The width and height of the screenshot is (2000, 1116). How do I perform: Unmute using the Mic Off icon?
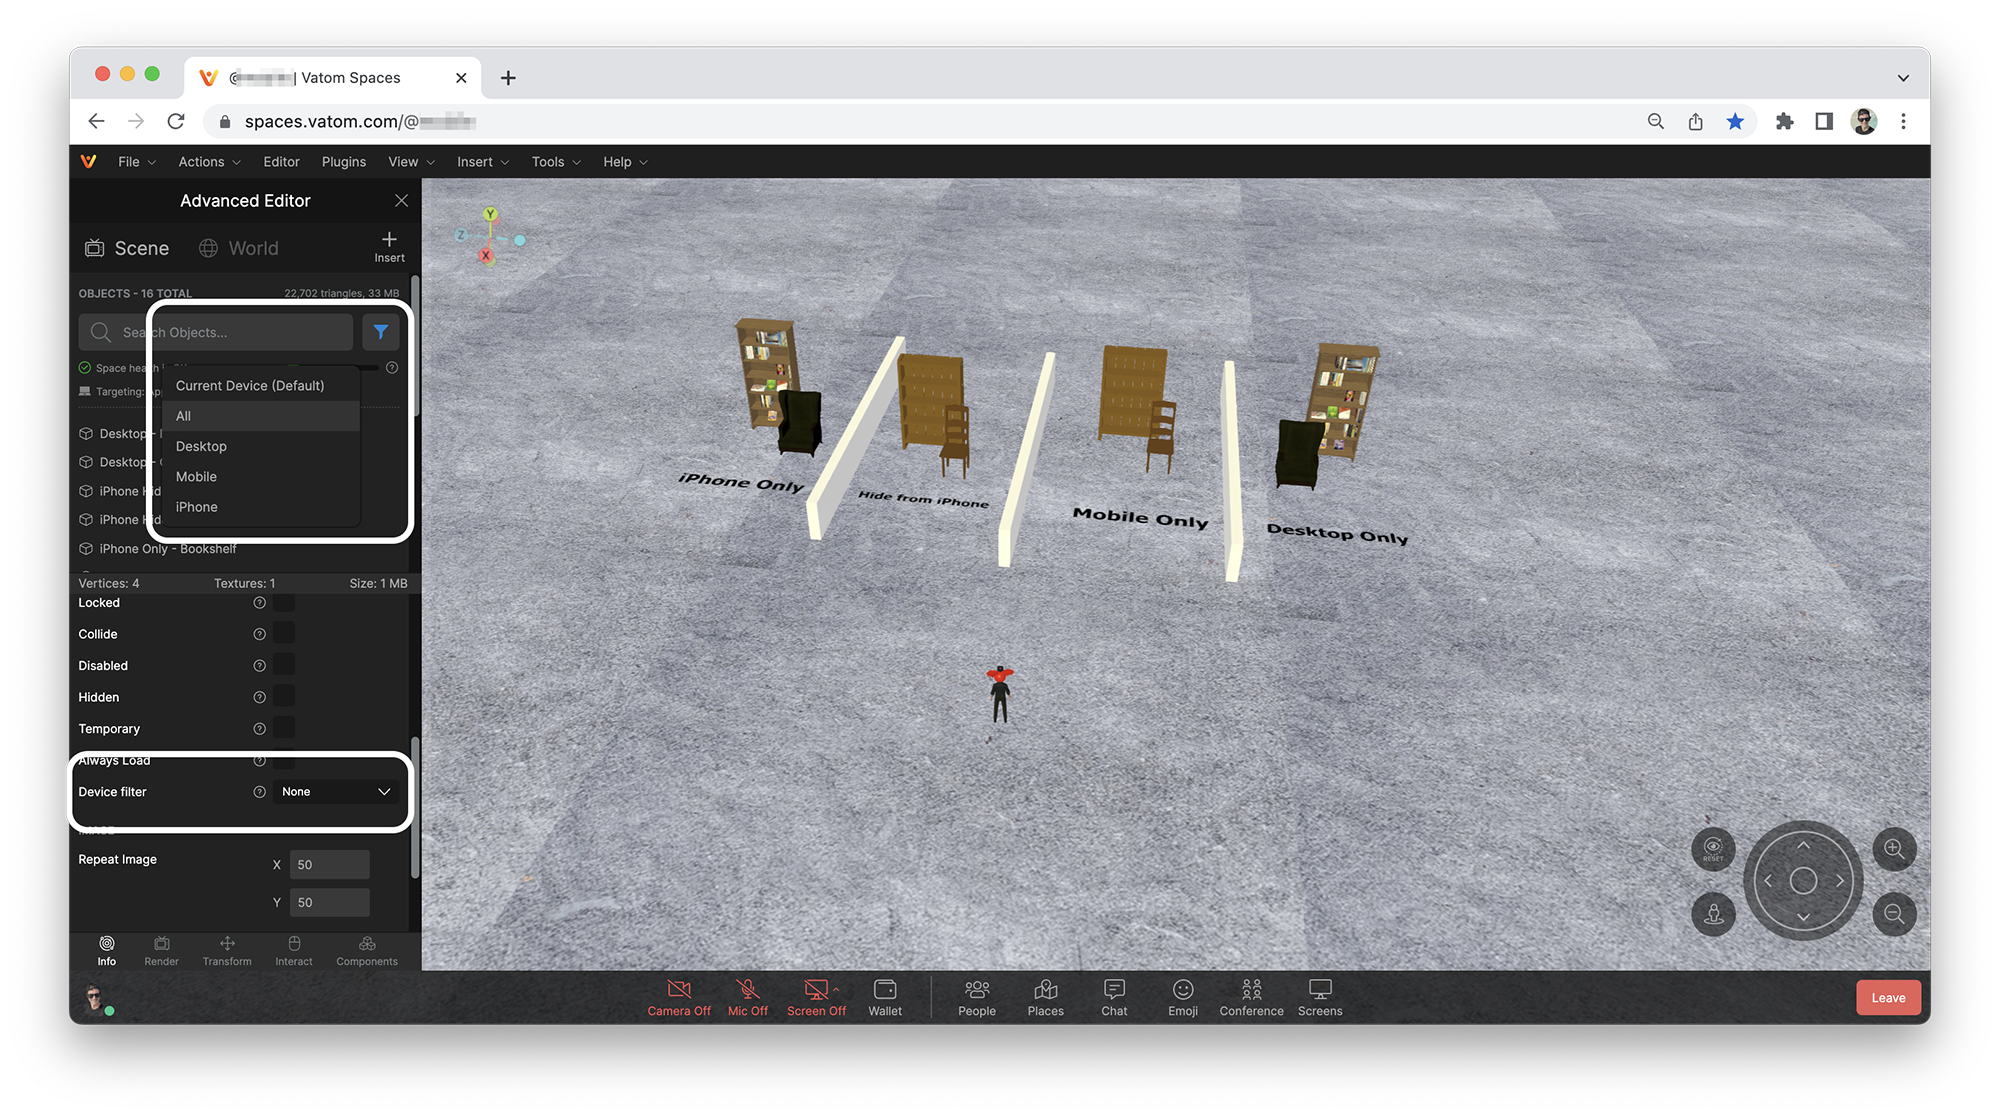(x=747, y=989)
